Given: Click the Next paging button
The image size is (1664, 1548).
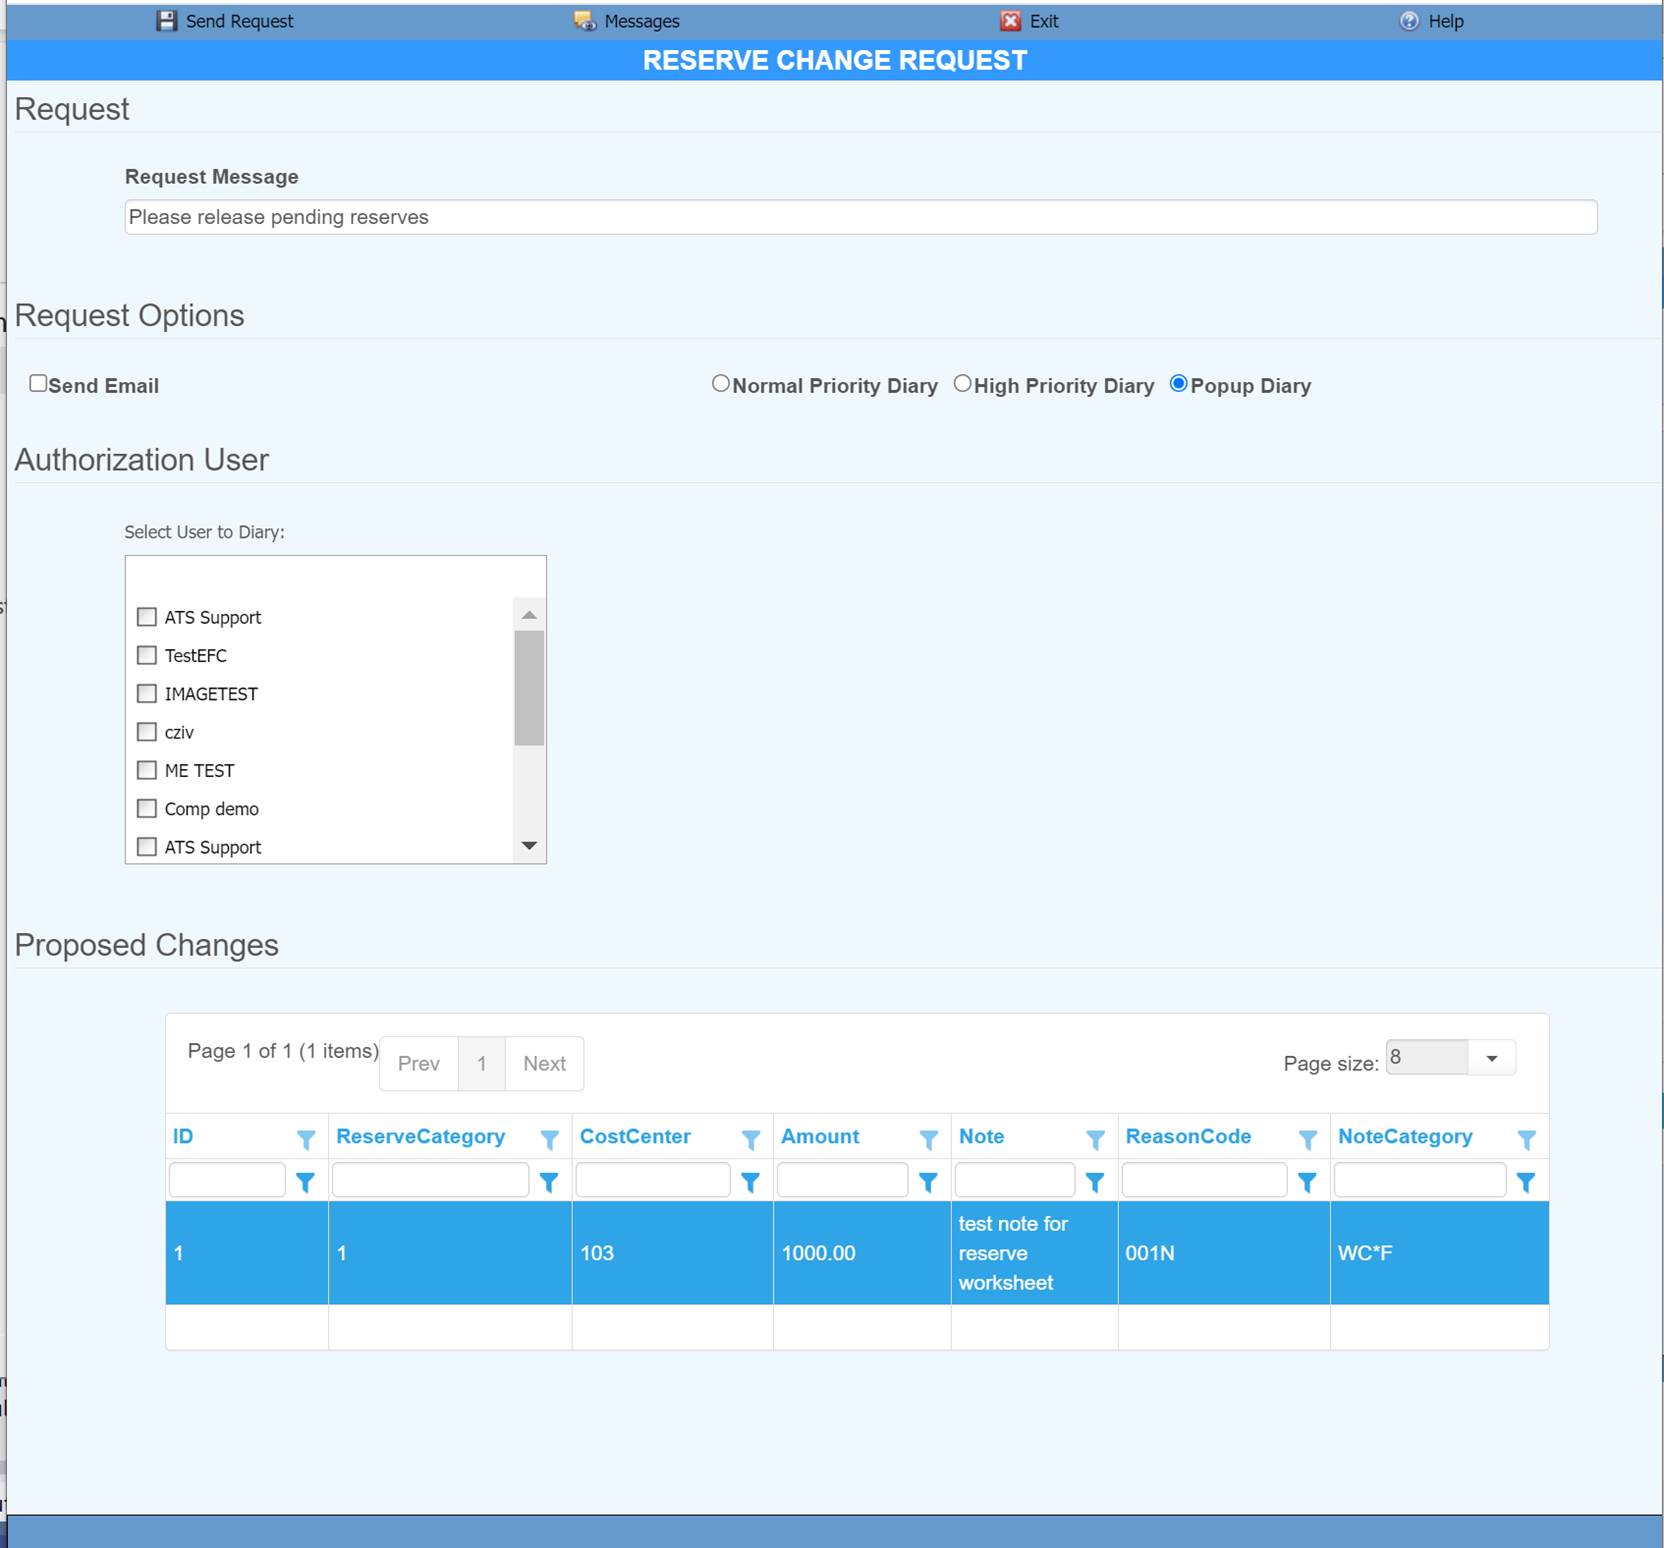Looking at the screenshot, I should (x=543, y=1063).
